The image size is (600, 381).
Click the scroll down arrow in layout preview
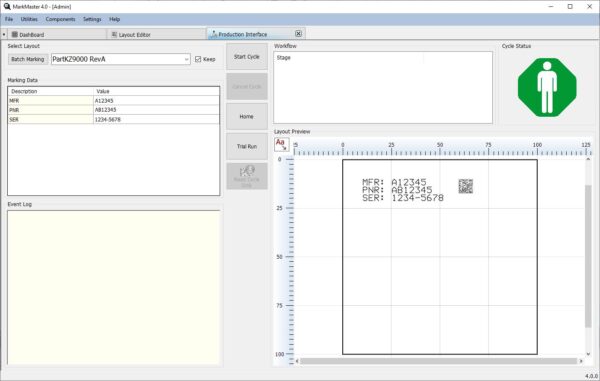pos(588,354)
